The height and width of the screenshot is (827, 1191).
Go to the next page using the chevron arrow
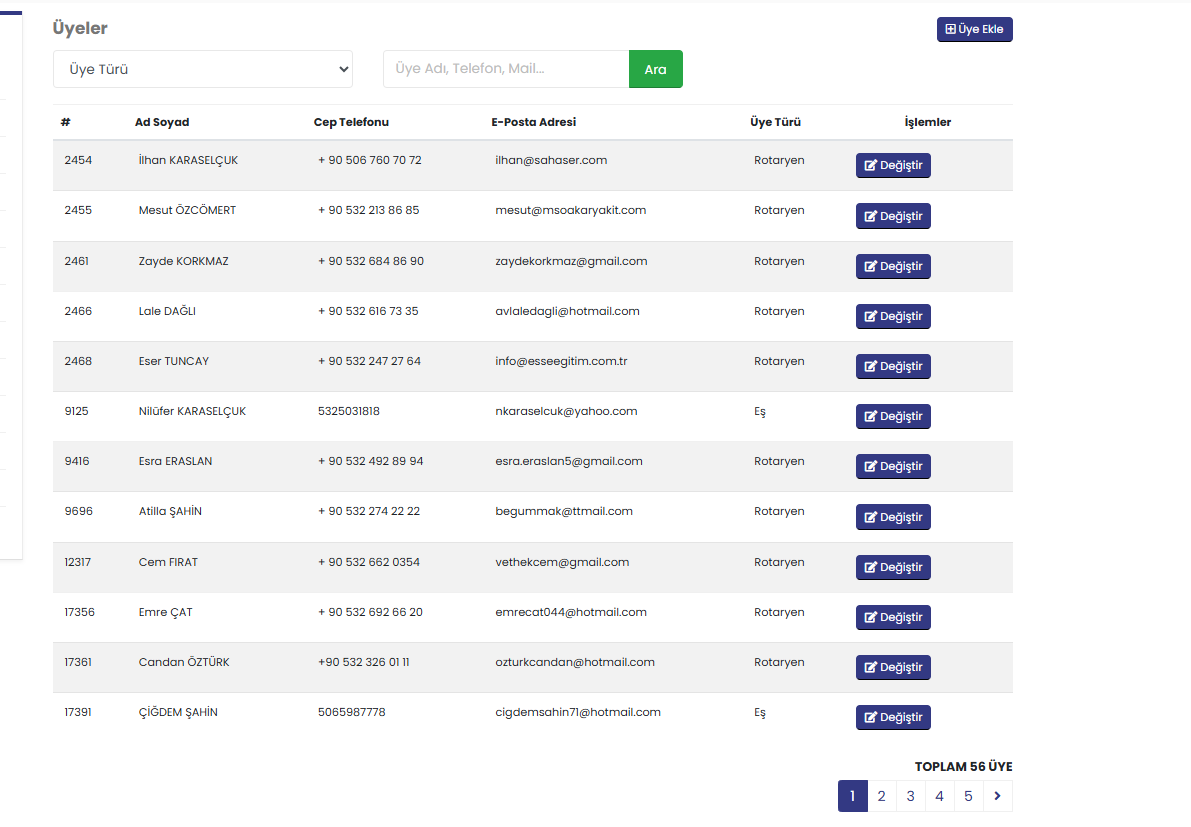pos(998,796)
